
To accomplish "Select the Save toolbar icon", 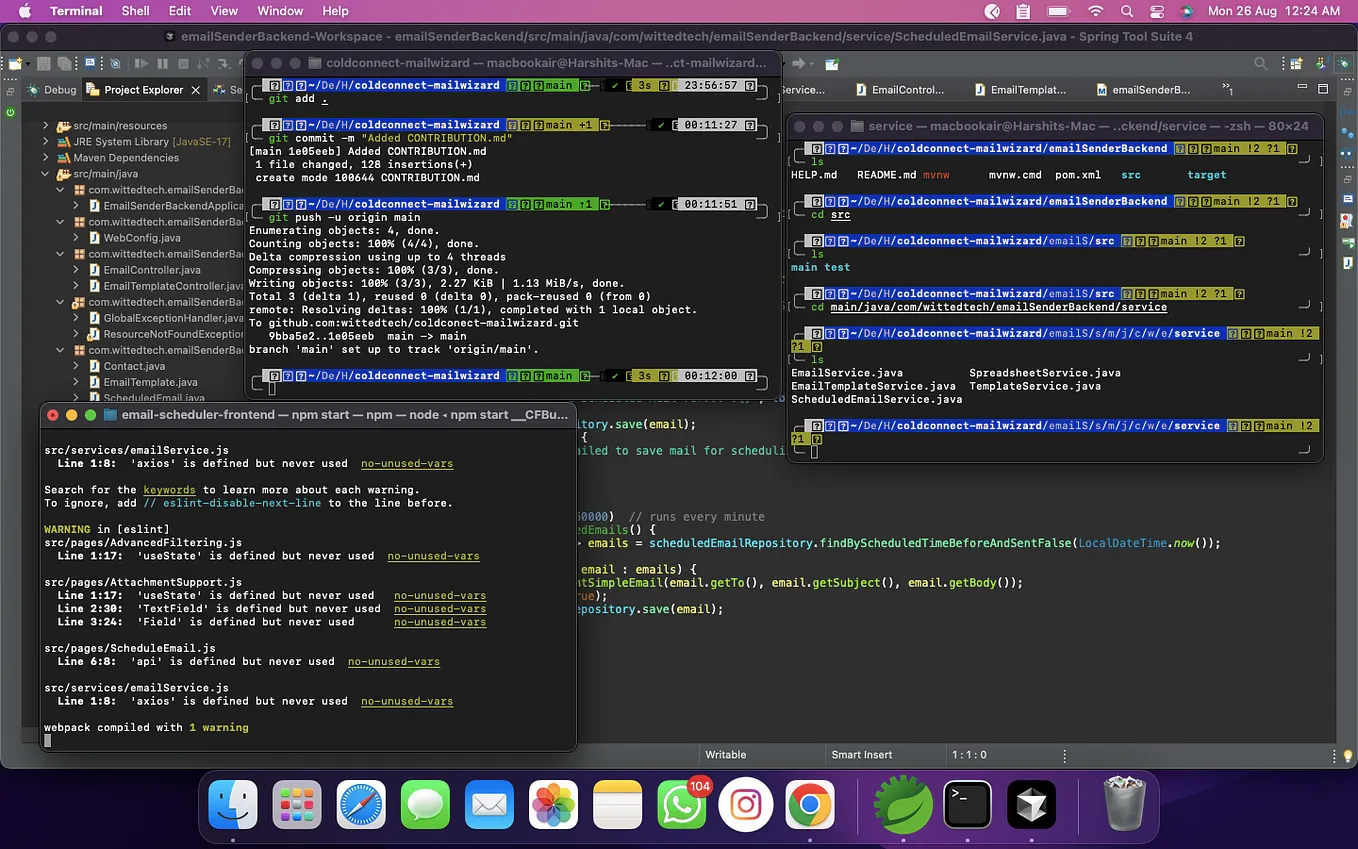I will (x=44, y=63).
